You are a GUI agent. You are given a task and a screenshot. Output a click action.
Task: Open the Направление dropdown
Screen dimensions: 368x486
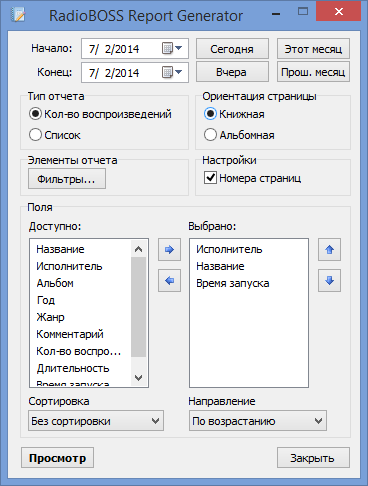(258, 421)
